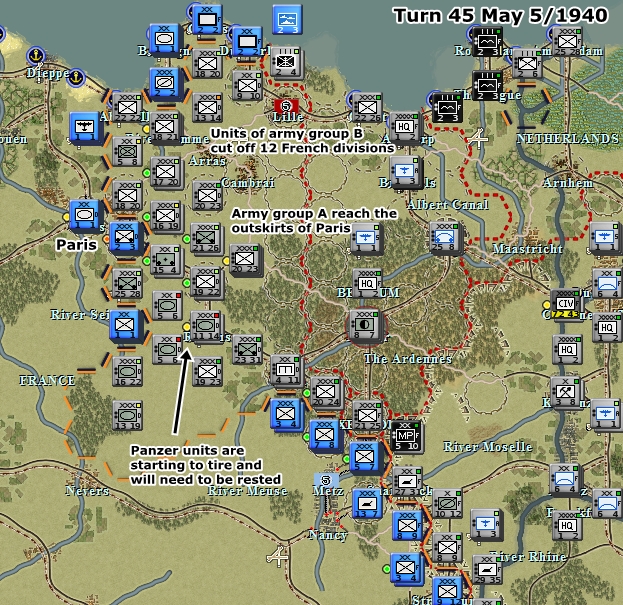Select blue infantry unit 1 1 on the Seine
Screen dimensions: 623x605
tap(124, 325)
